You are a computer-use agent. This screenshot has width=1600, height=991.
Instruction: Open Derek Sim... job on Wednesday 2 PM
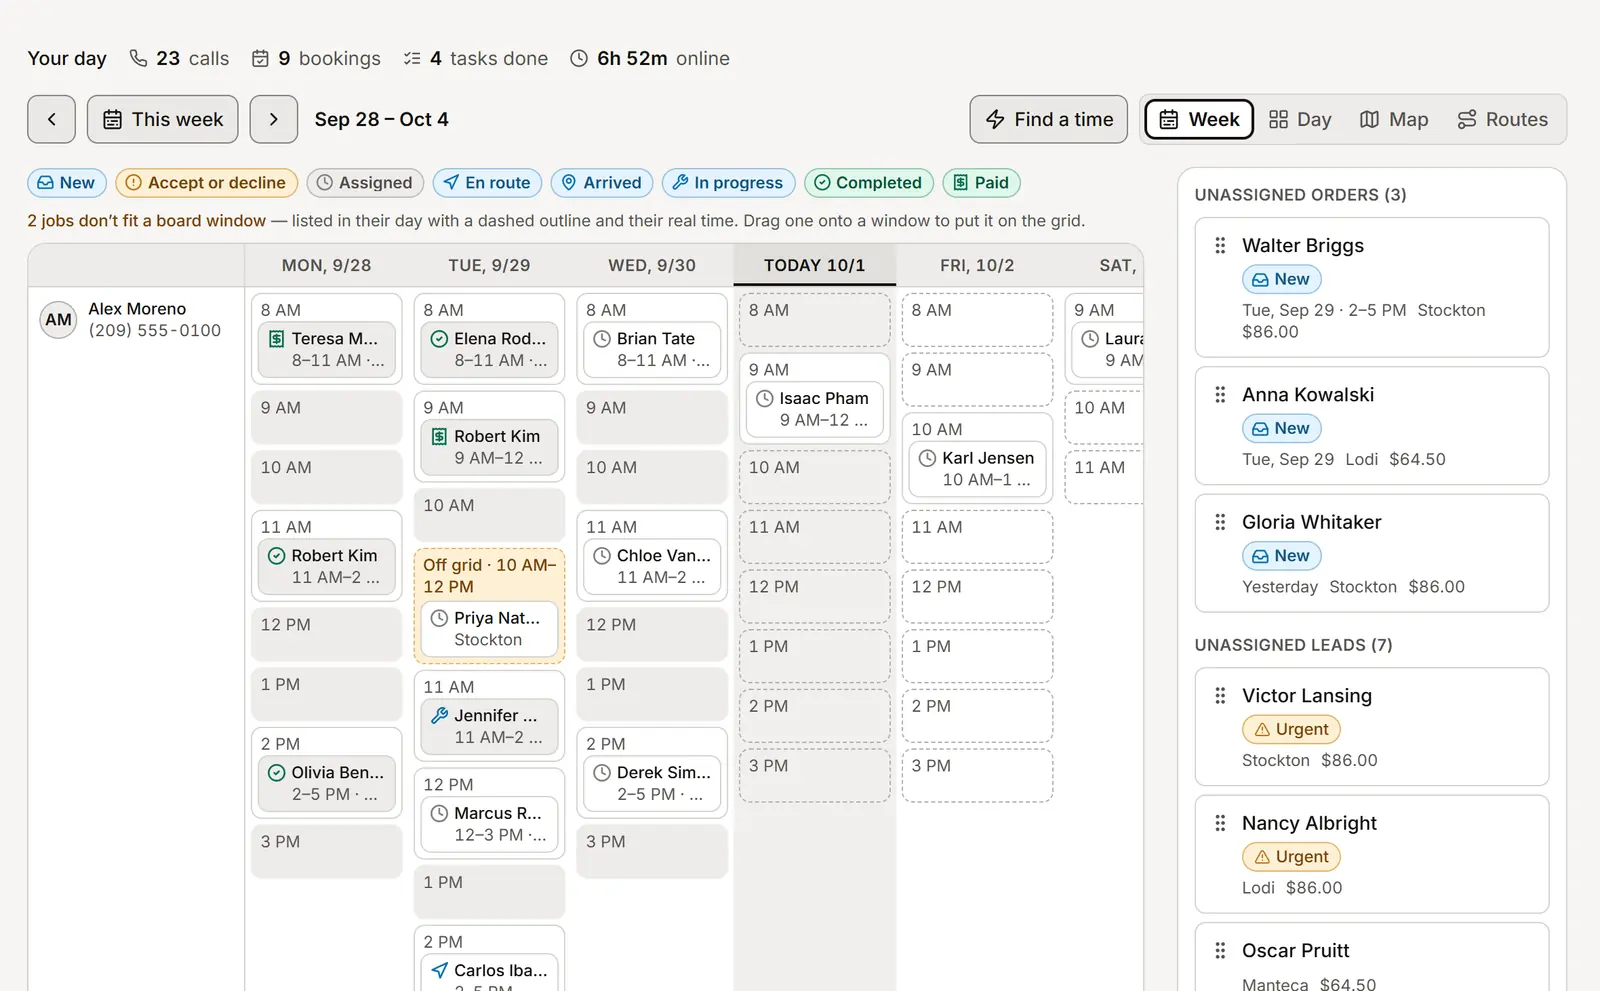[x=652, y=783]
